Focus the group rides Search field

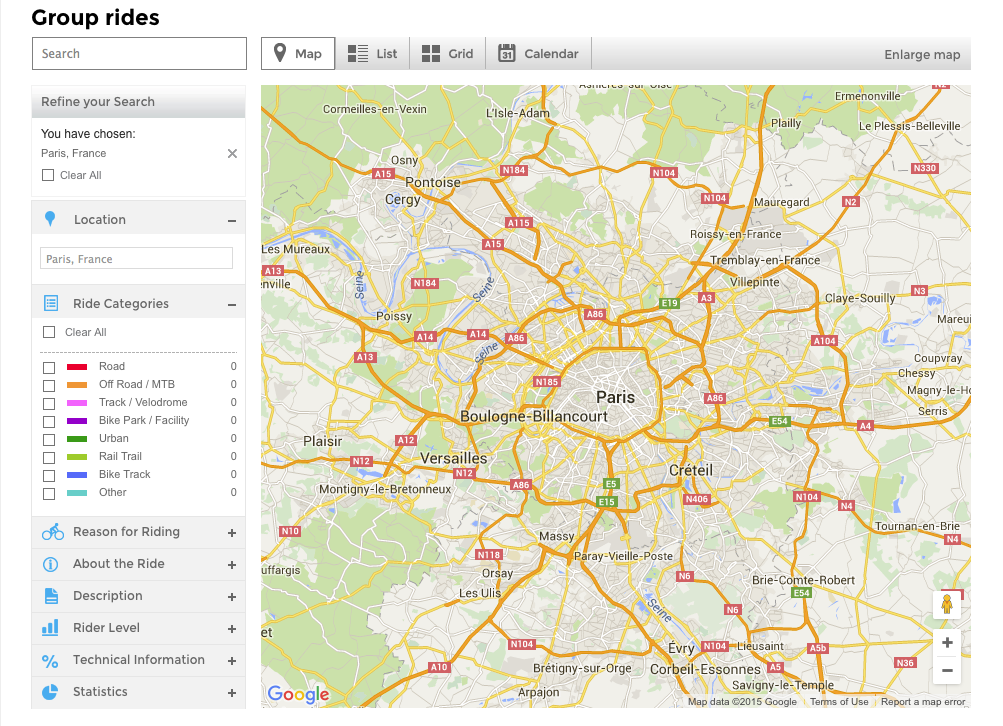pyautogui.click(x=139, y=53)
